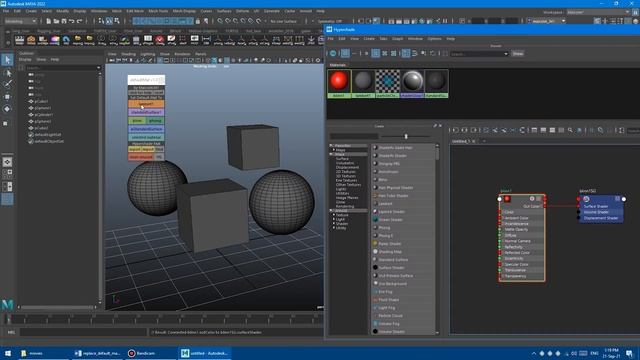Screen dimensions: 640x360
Task: Select the checkered particleCloud material swatch
Action: point(387,83)
